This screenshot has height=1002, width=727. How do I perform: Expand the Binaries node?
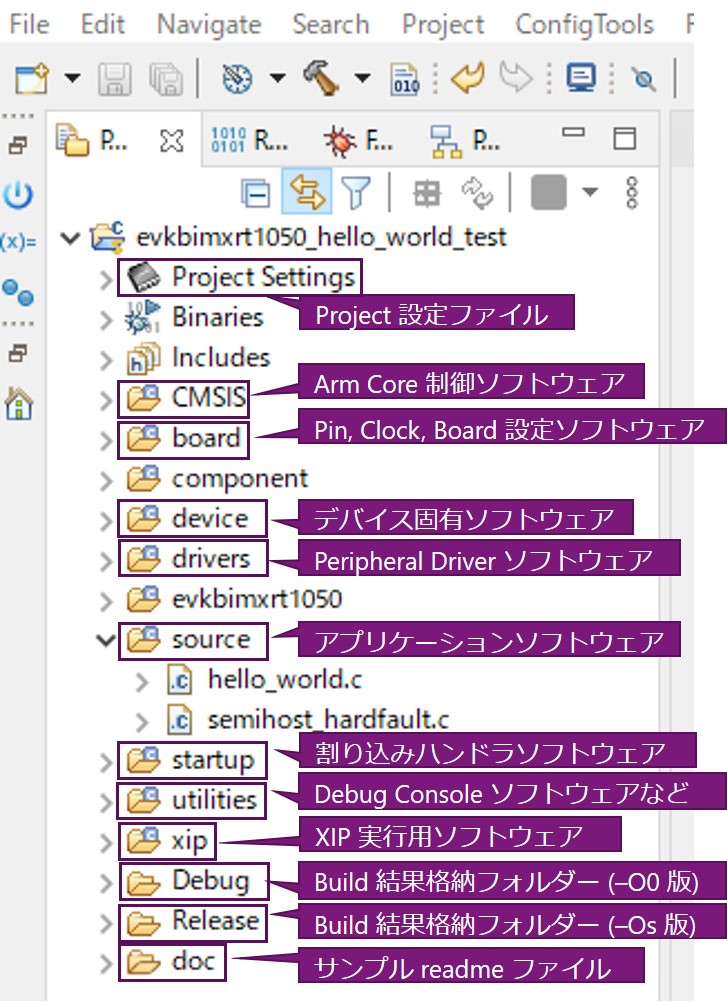[x=106, y=320]
